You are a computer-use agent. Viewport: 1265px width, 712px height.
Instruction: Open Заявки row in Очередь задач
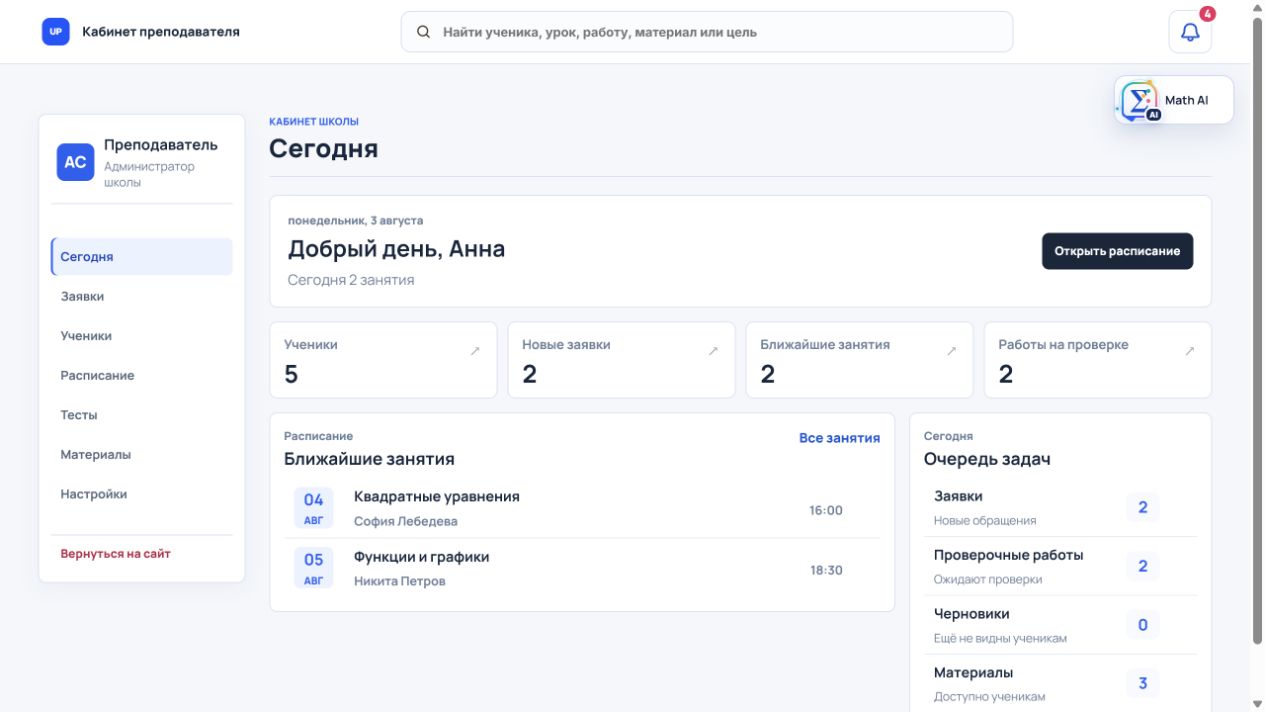click(1060, 508)
